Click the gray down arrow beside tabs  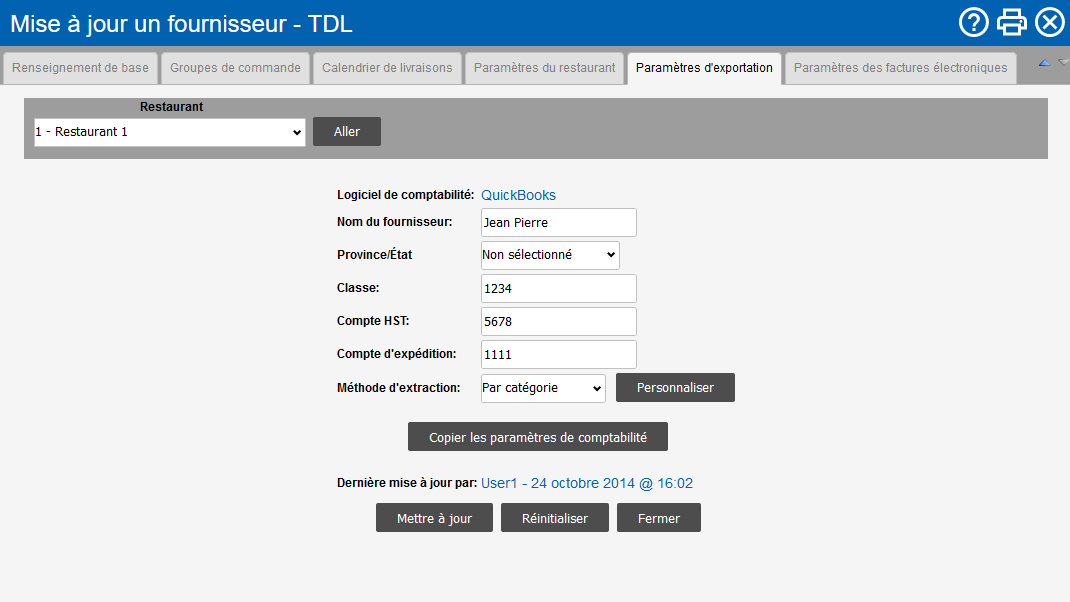[x=1063, y=63]
